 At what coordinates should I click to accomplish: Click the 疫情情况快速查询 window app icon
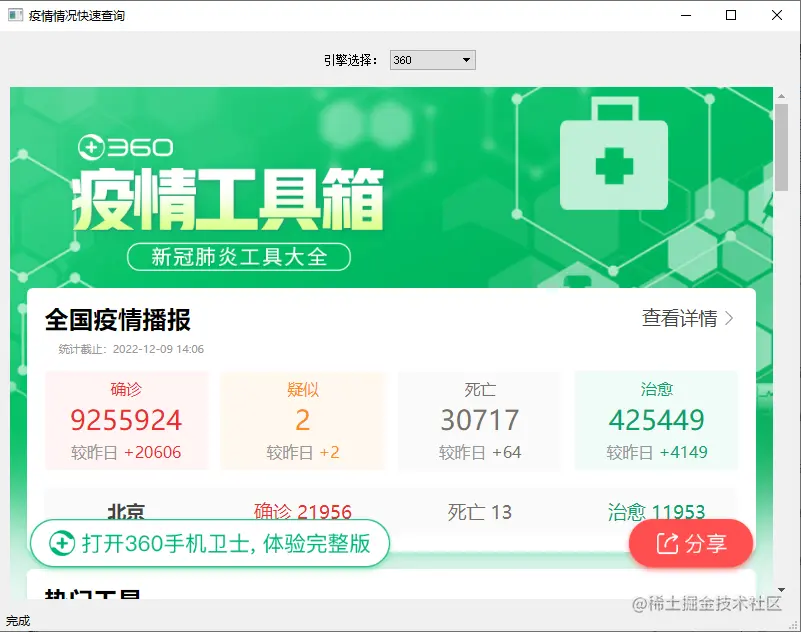(15, 15)
